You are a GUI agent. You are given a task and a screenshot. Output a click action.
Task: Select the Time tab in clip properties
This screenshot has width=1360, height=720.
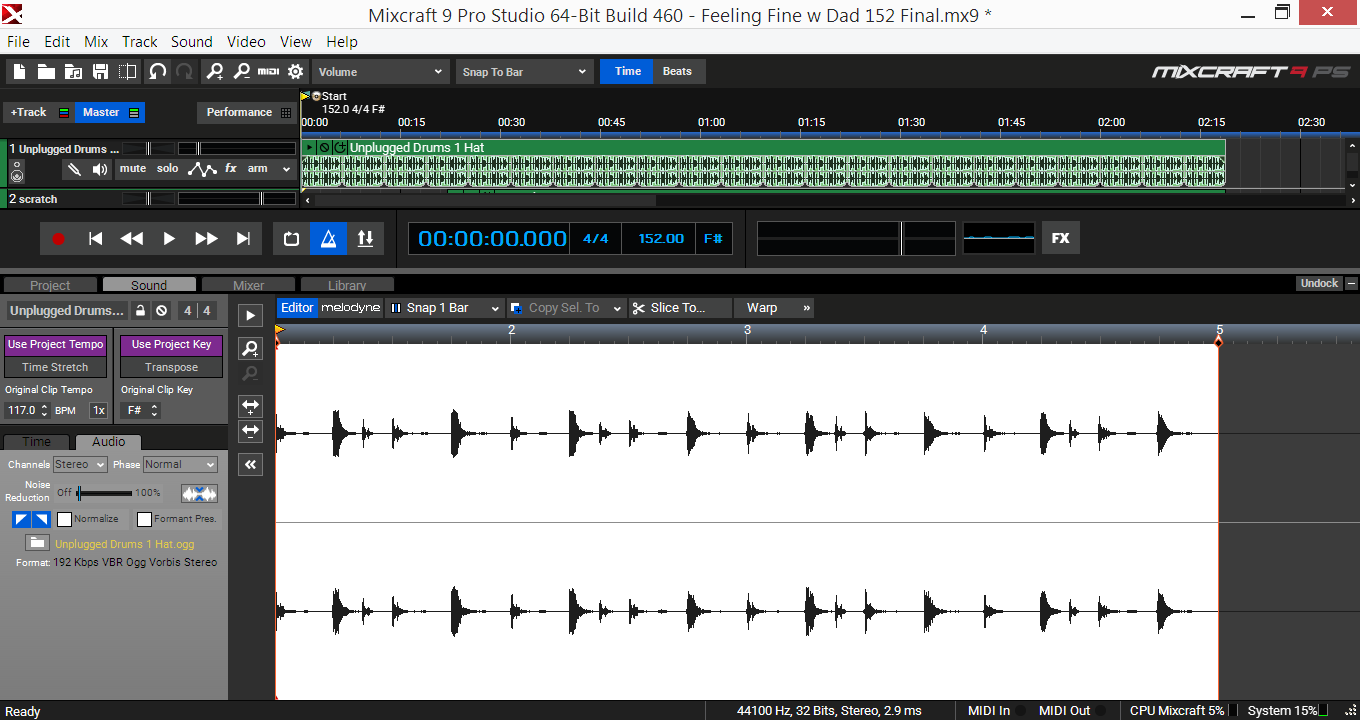coord(37,442)
